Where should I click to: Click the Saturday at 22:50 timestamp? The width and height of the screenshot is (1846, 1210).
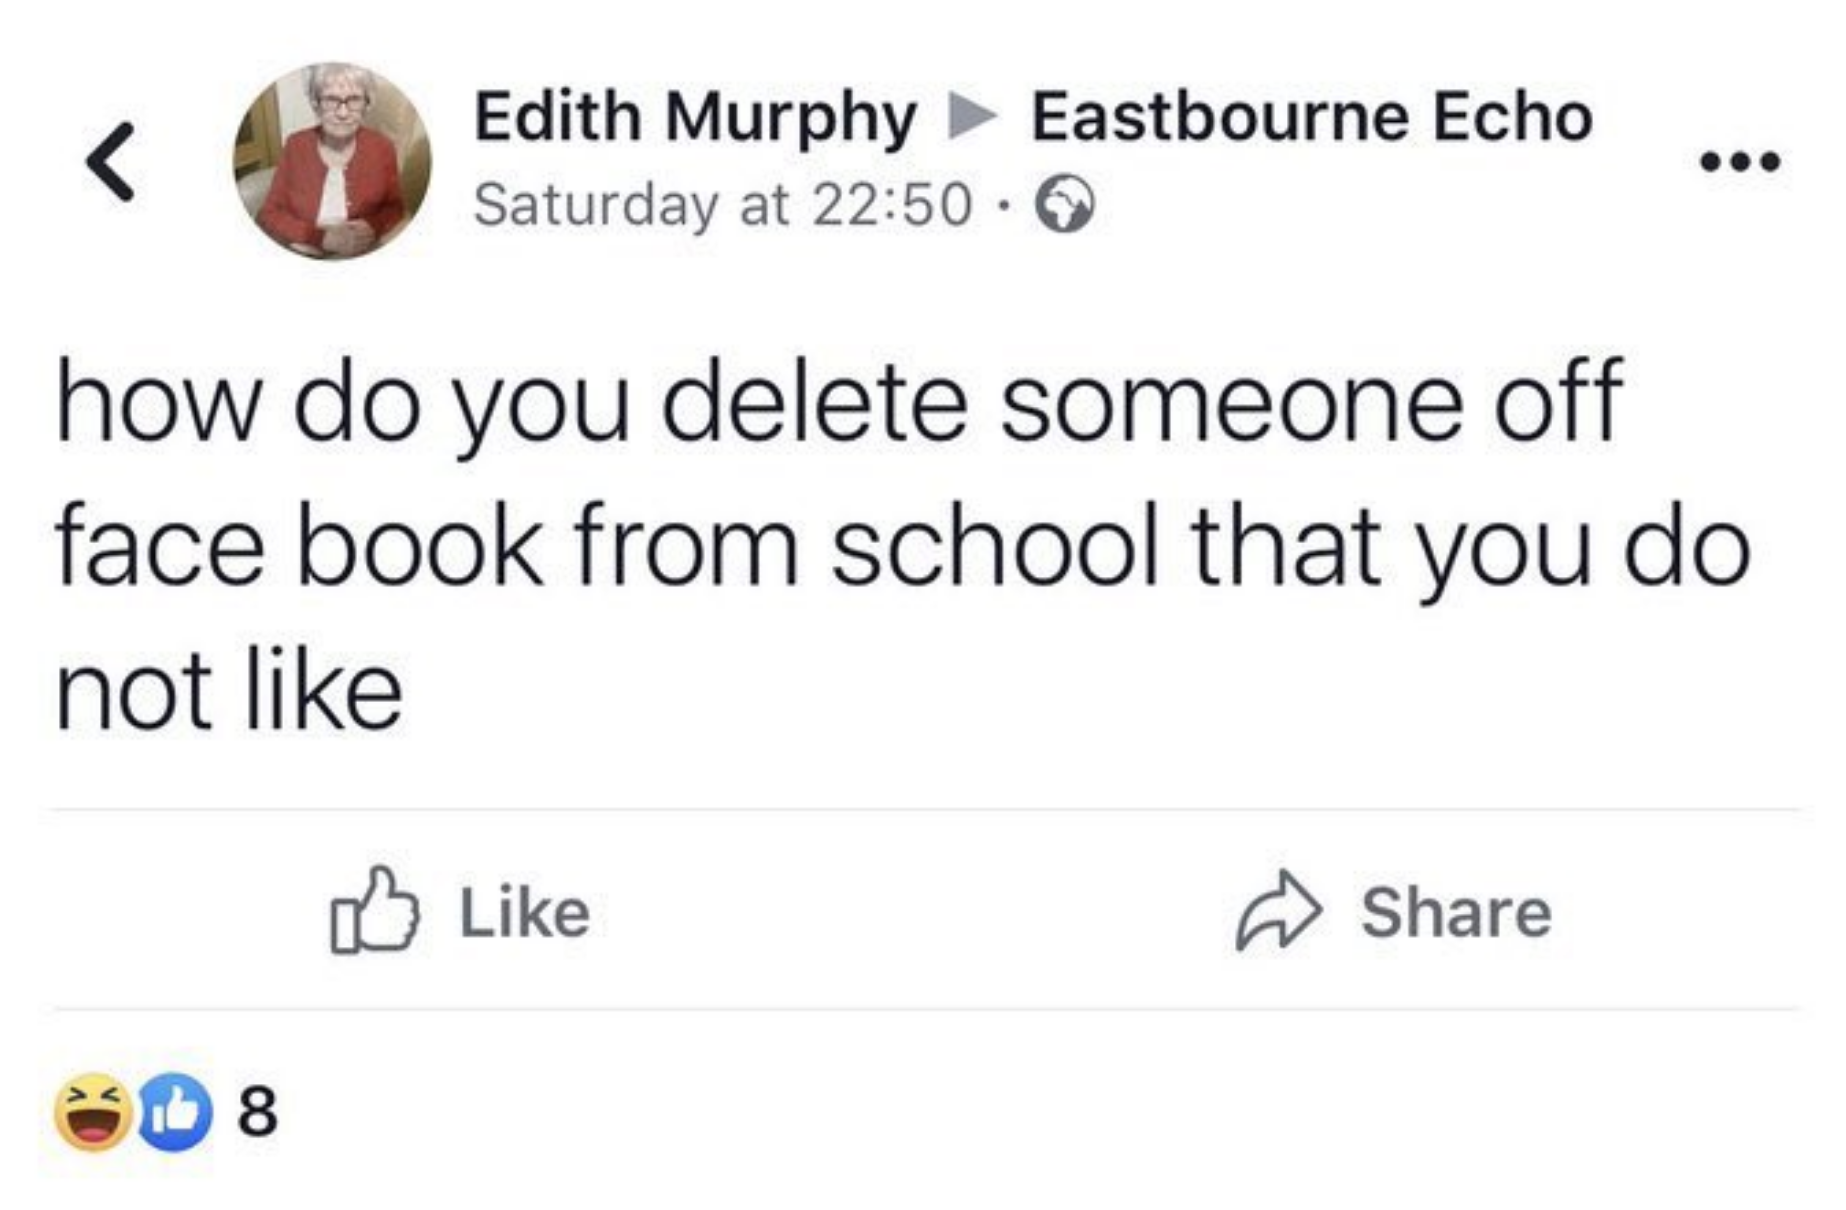click(x=722, y=205)
